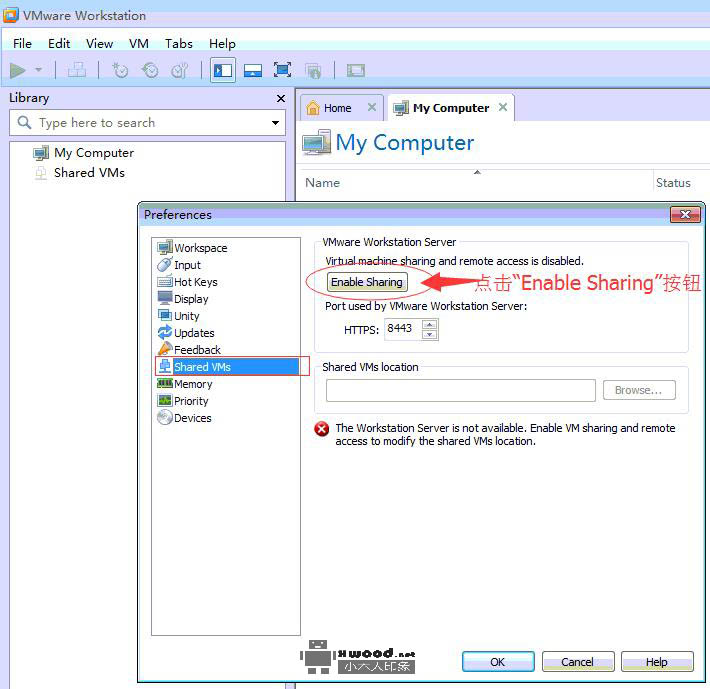
Task: Open the VM menu
Action: tap(139, 43)
